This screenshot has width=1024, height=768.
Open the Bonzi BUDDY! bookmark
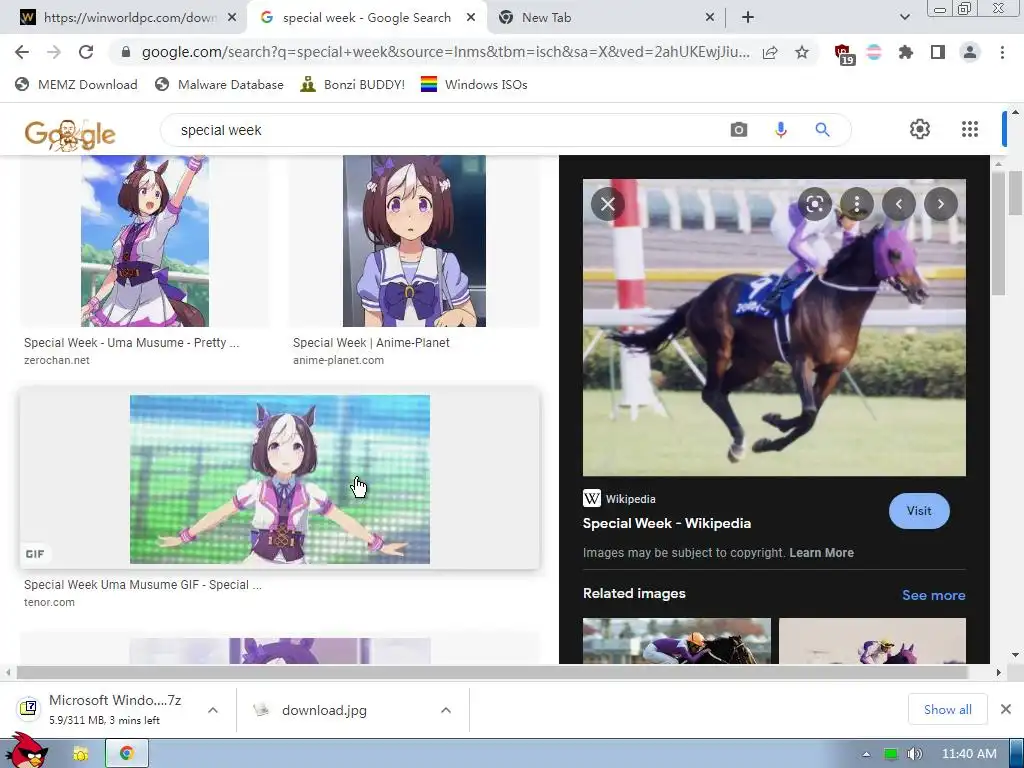pyautogui.click(x=353, y=84)
